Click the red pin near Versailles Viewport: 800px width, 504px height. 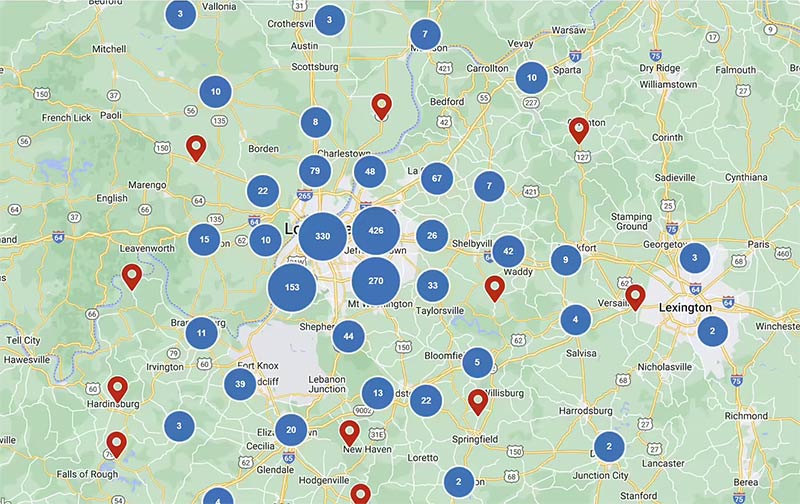tap(635, 295)
